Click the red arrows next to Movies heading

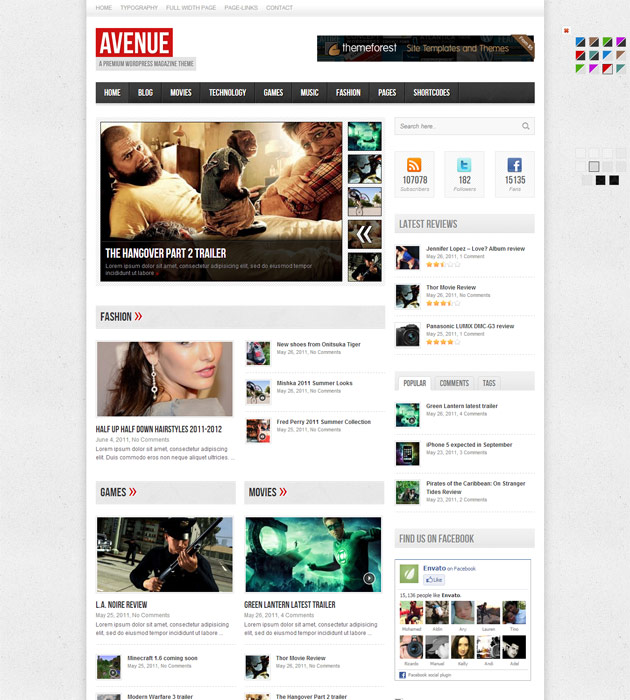(x=283, y=492)
